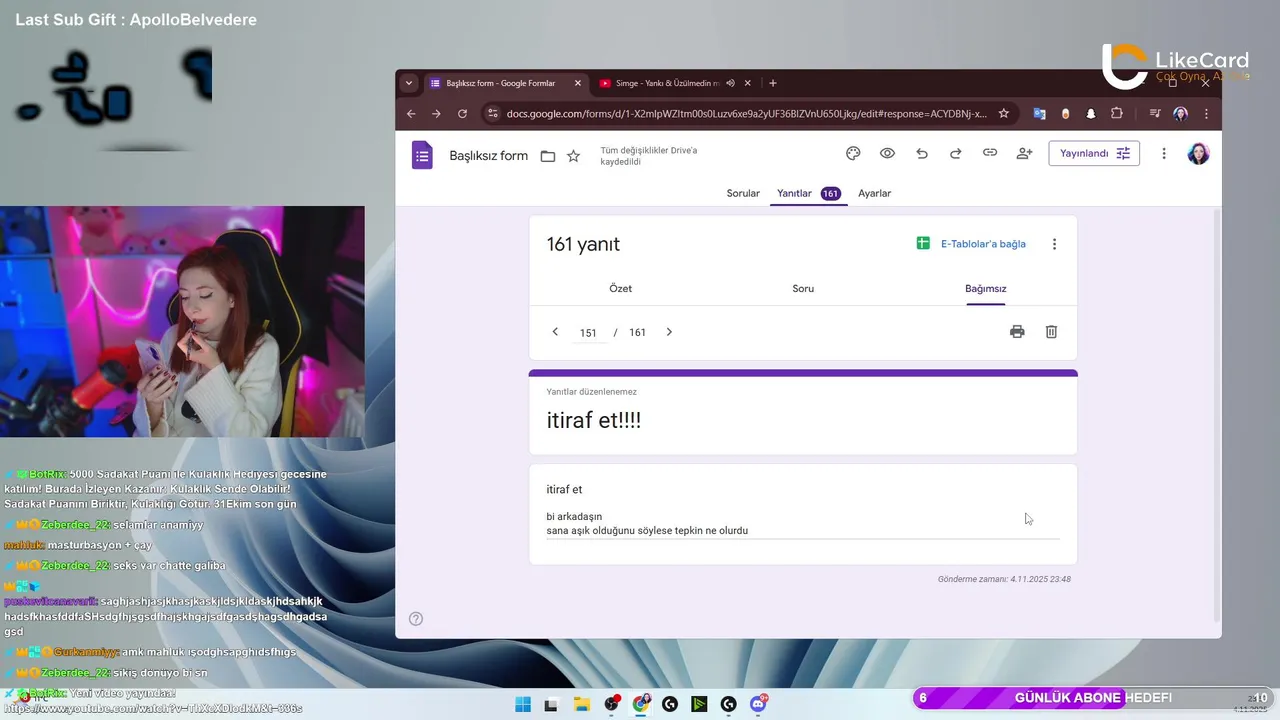Image resolution: width=1280 pixels, height=720 pixels.
Task: Show the Bağımsız individual view
Action: pyautogui.click(x=986, y=288)
